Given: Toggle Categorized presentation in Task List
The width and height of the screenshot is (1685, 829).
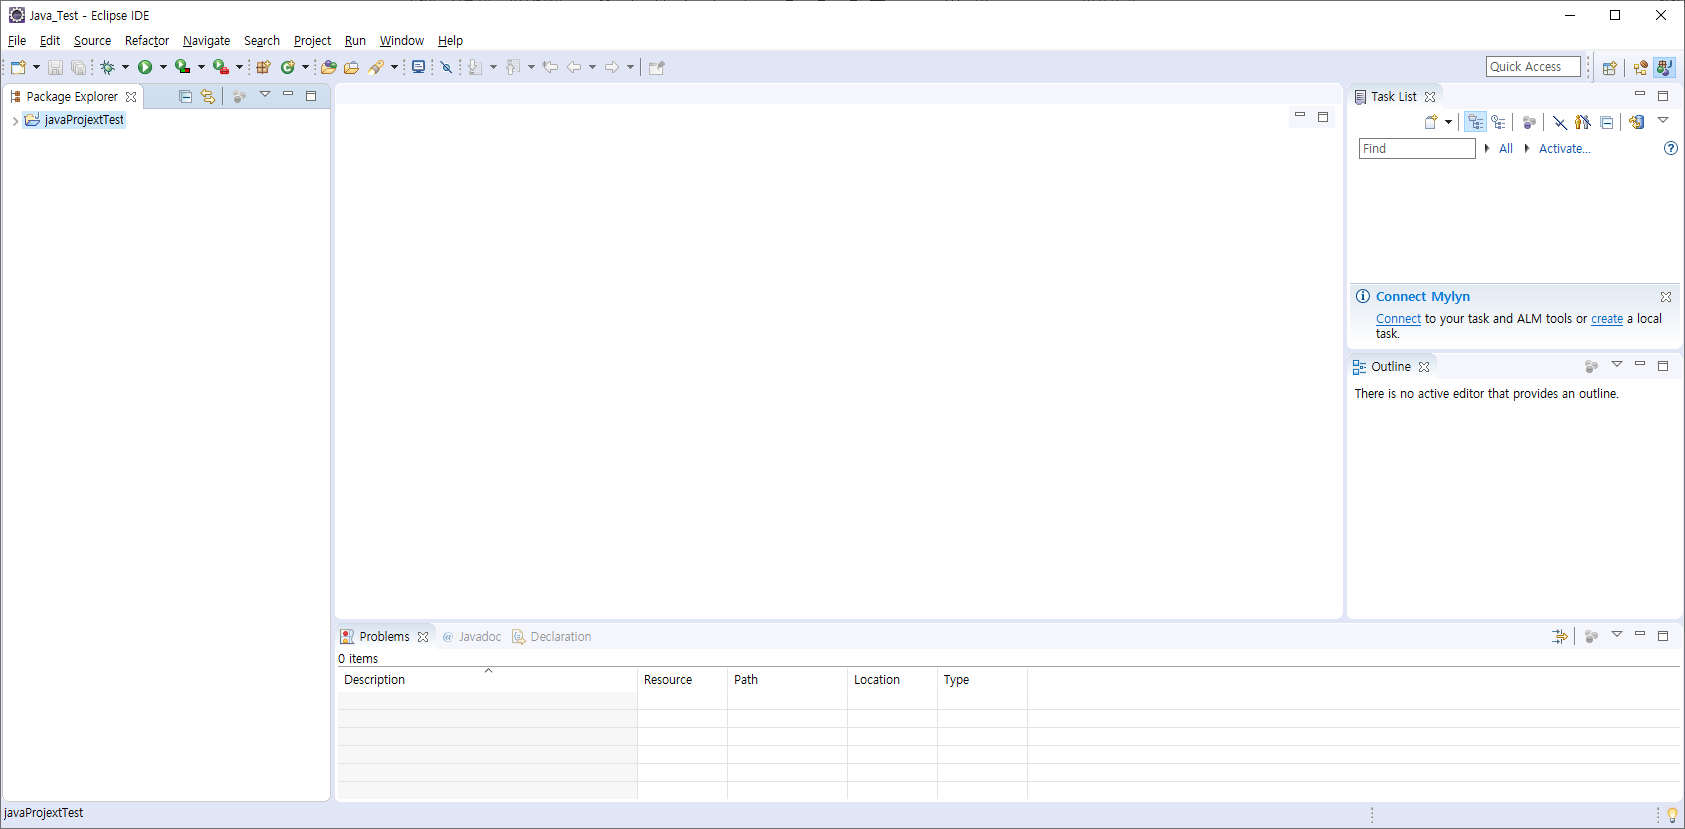Looking at the screenshot, I should point(1476,122).
